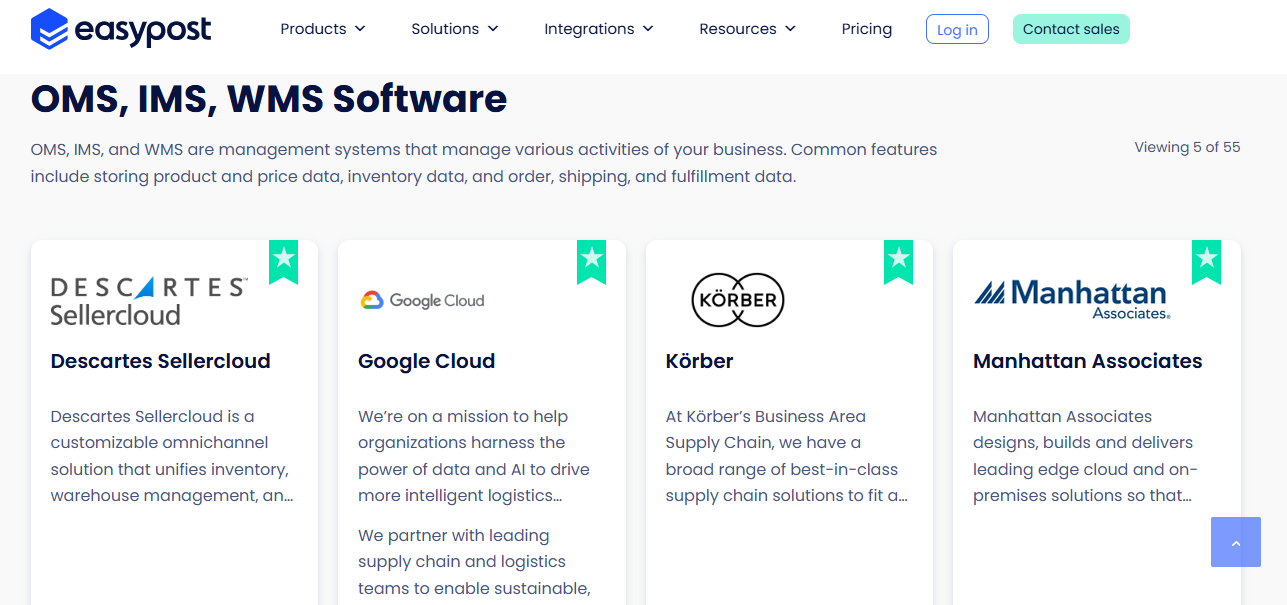Click the 'Viewing 5 of 55' text
The height and width of the screenshot is (605, 1287).
click(1187, 147)
